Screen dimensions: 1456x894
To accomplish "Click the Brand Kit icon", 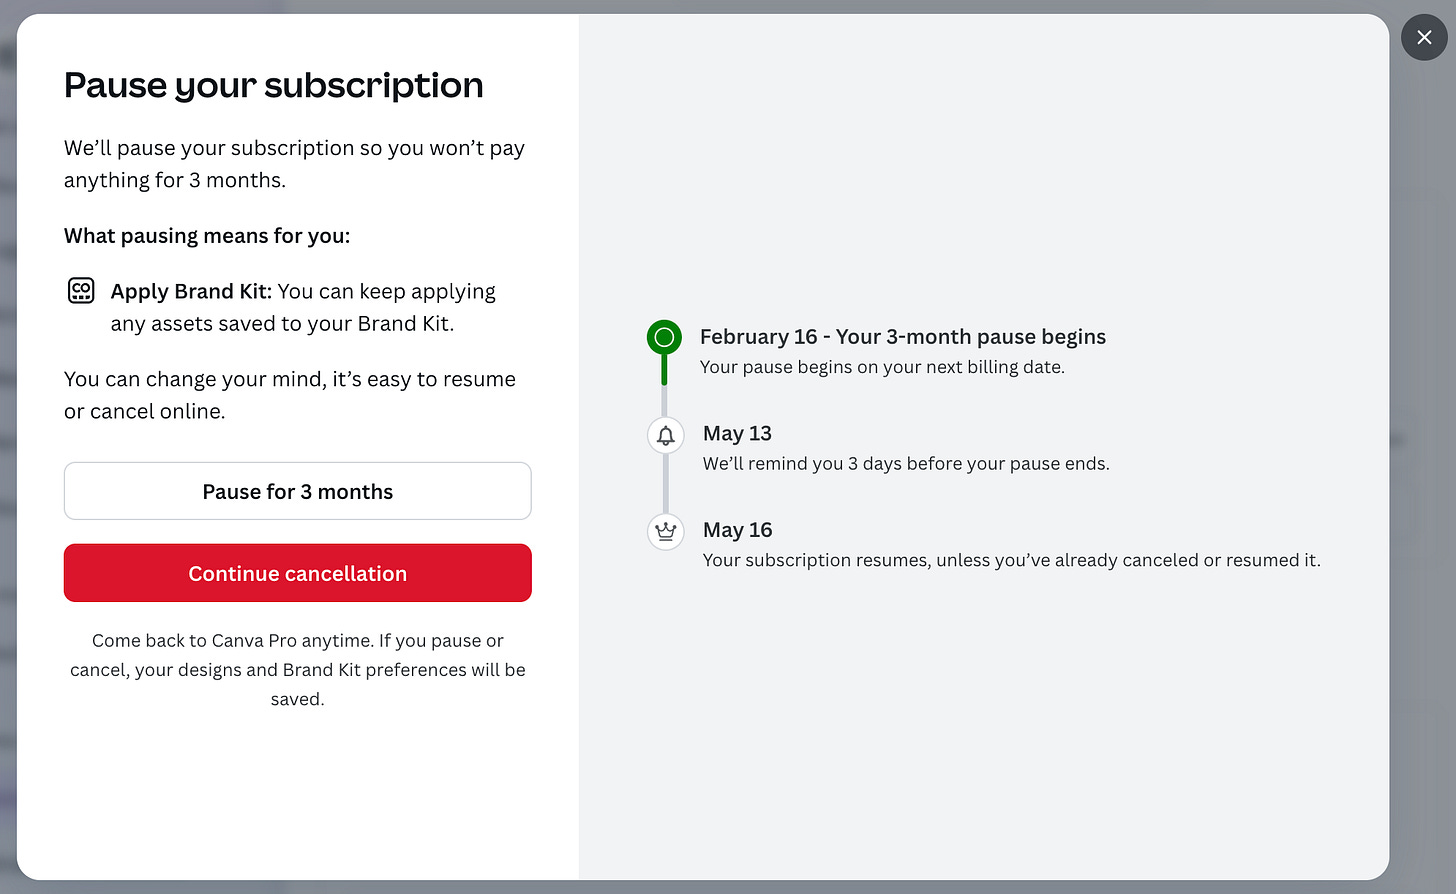I will [81, 291].
